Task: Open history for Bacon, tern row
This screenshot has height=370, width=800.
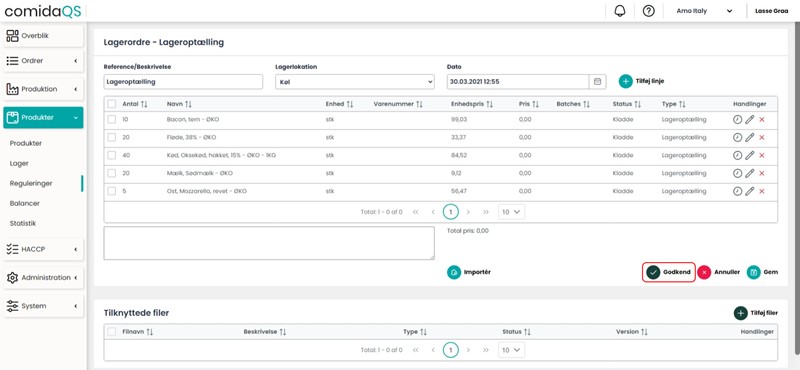Action: [x=737, y=119]
